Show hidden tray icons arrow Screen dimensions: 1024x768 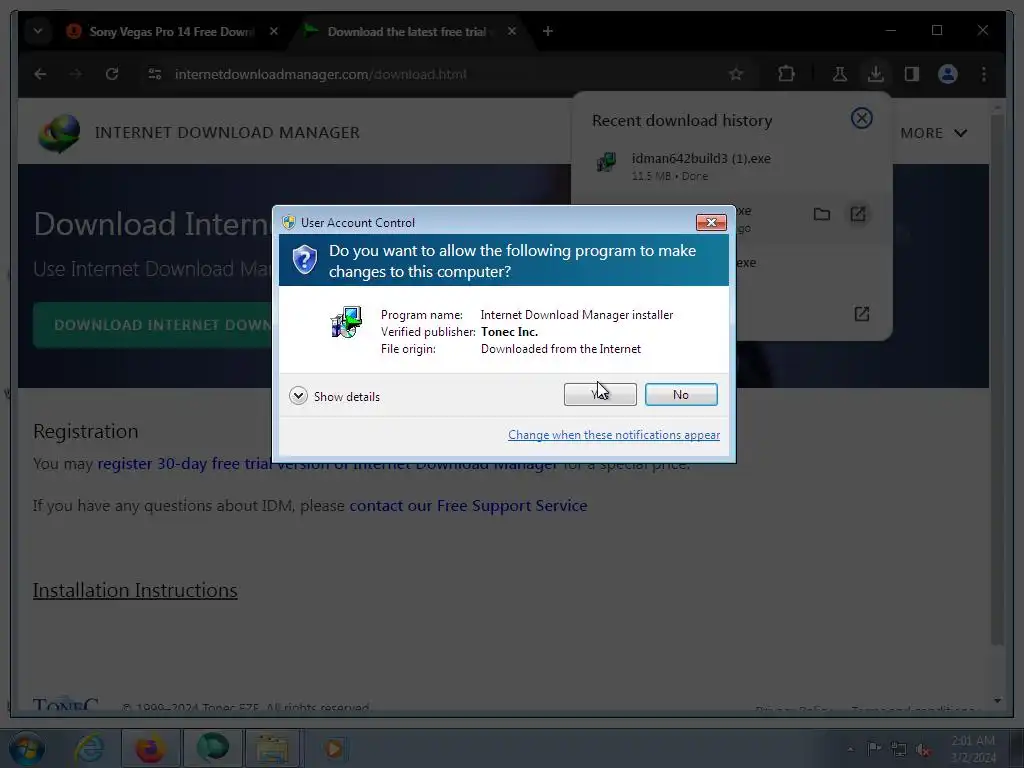pos(850,749)
